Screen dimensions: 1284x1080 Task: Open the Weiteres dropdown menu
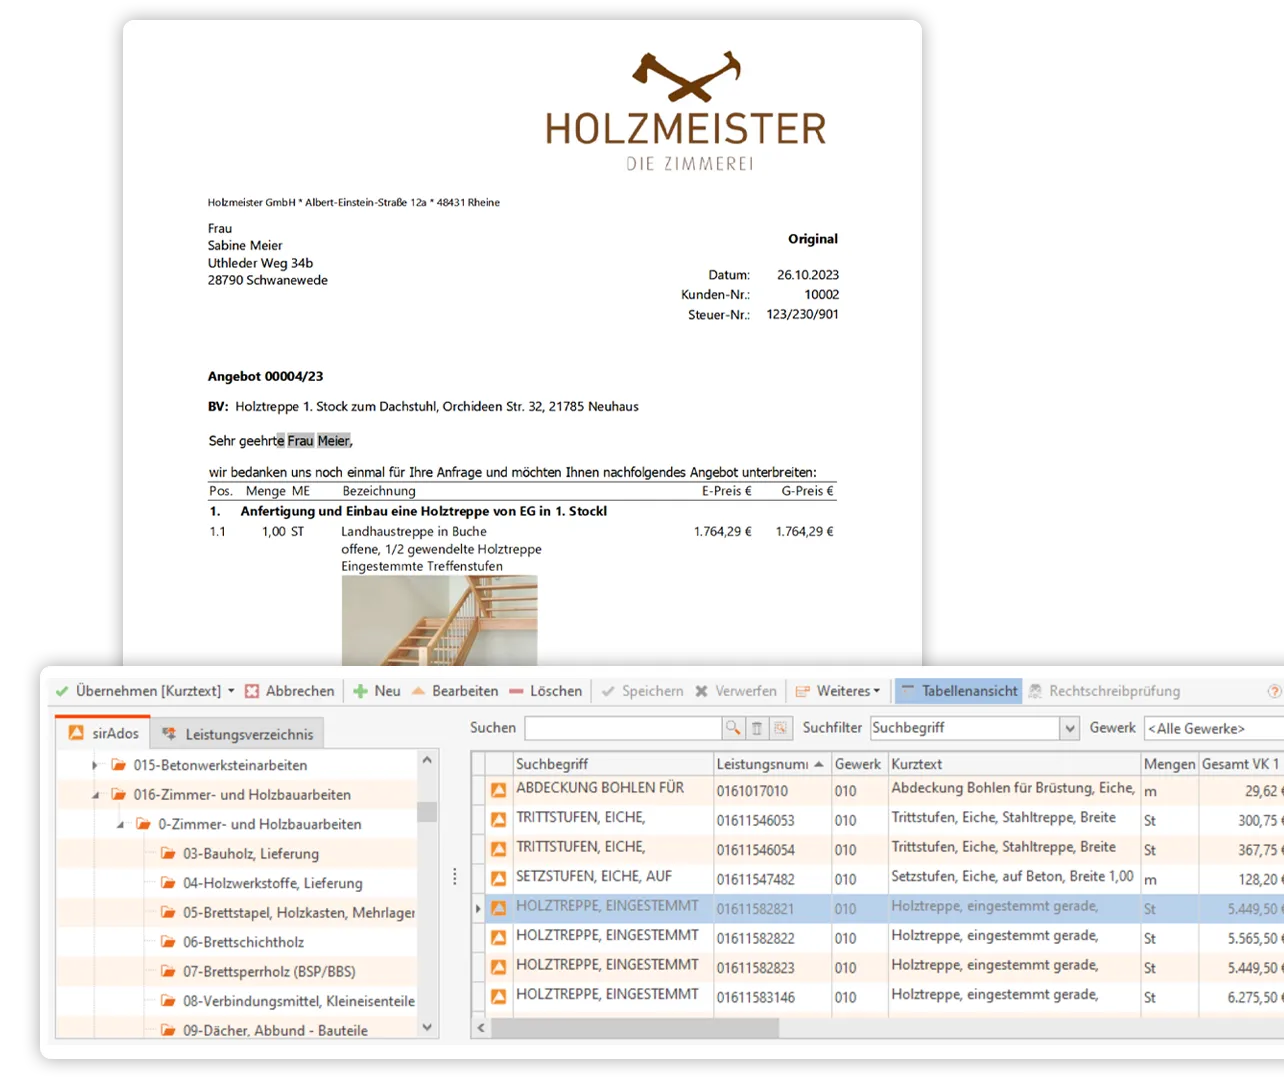point(838,691)
